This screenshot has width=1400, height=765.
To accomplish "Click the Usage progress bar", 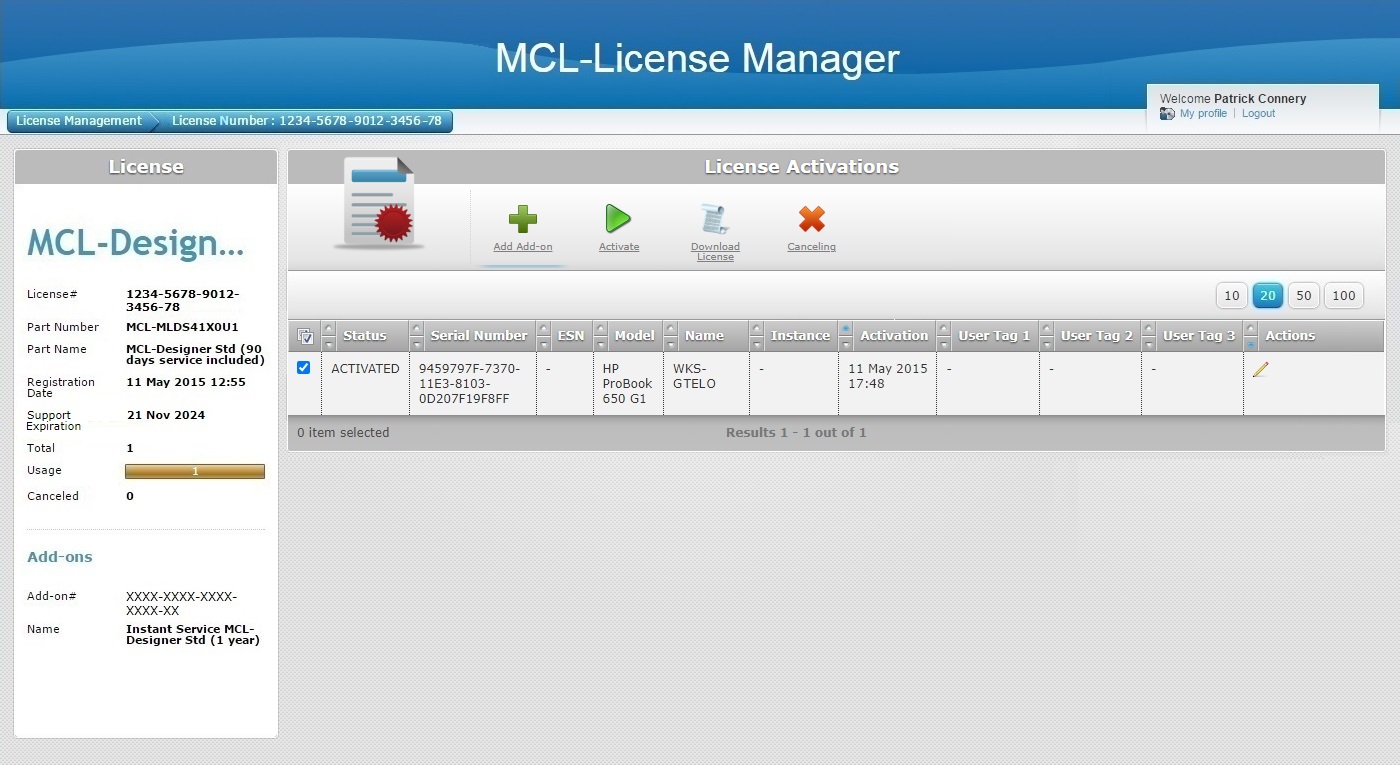I will click(x=195, y=471).
